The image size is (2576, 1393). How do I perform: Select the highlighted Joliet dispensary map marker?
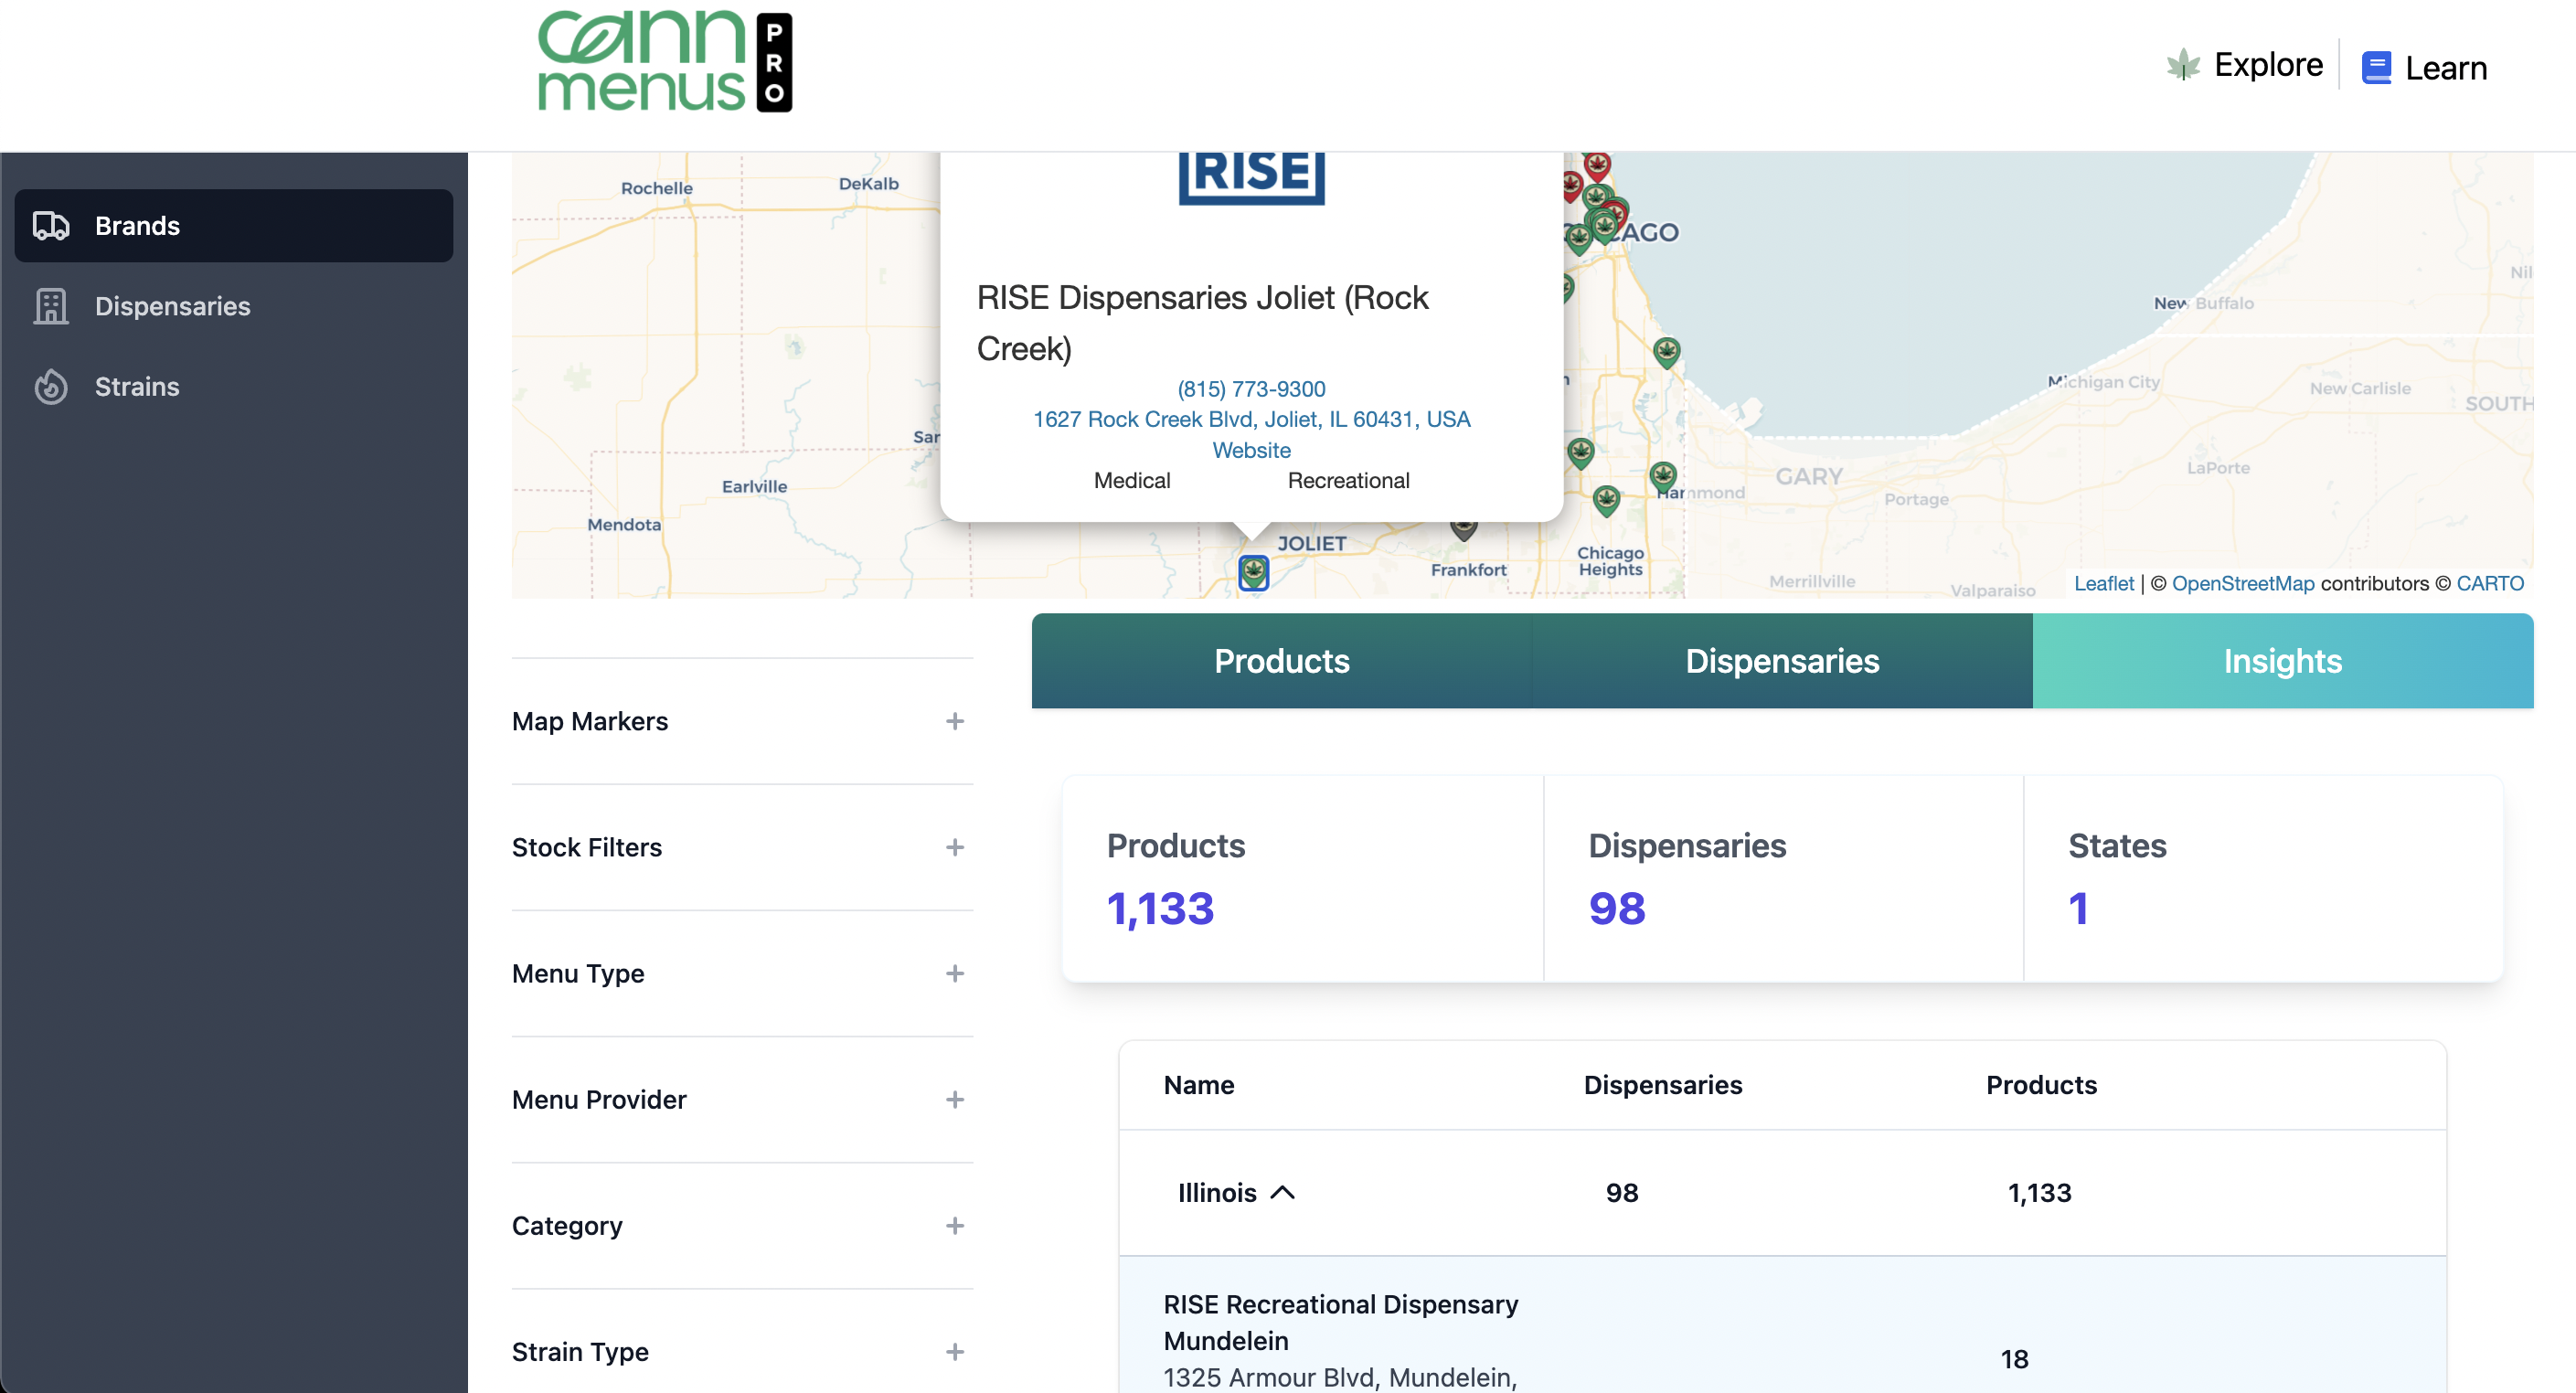(x=1253, y=573)
